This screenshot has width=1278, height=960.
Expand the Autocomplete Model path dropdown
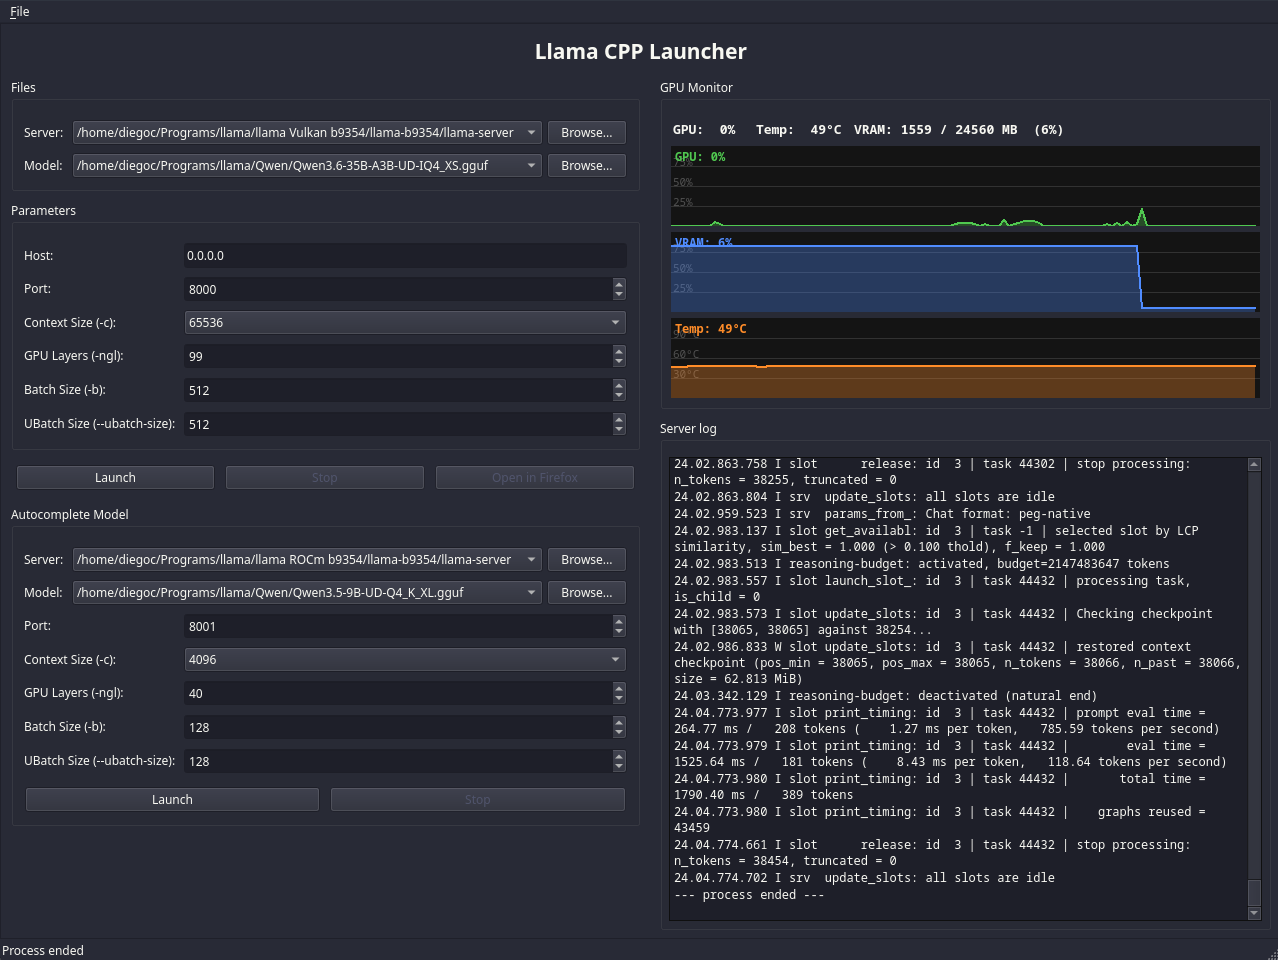click(x=532, y=593)
